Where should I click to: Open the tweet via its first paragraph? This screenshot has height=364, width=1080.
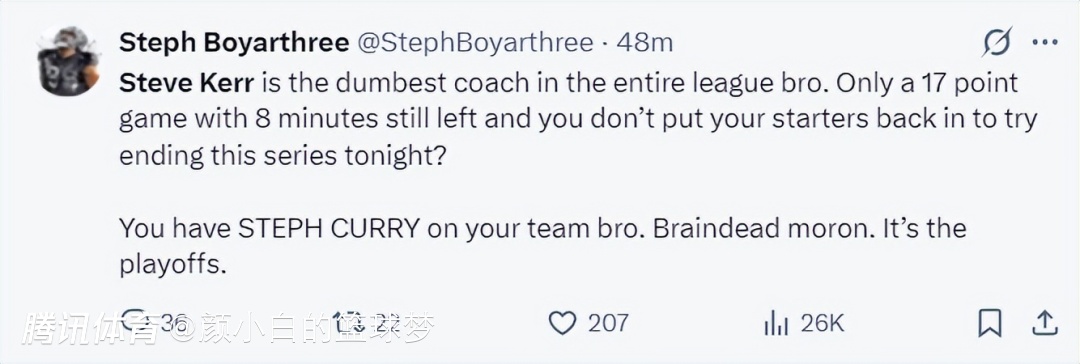point(578,119)
